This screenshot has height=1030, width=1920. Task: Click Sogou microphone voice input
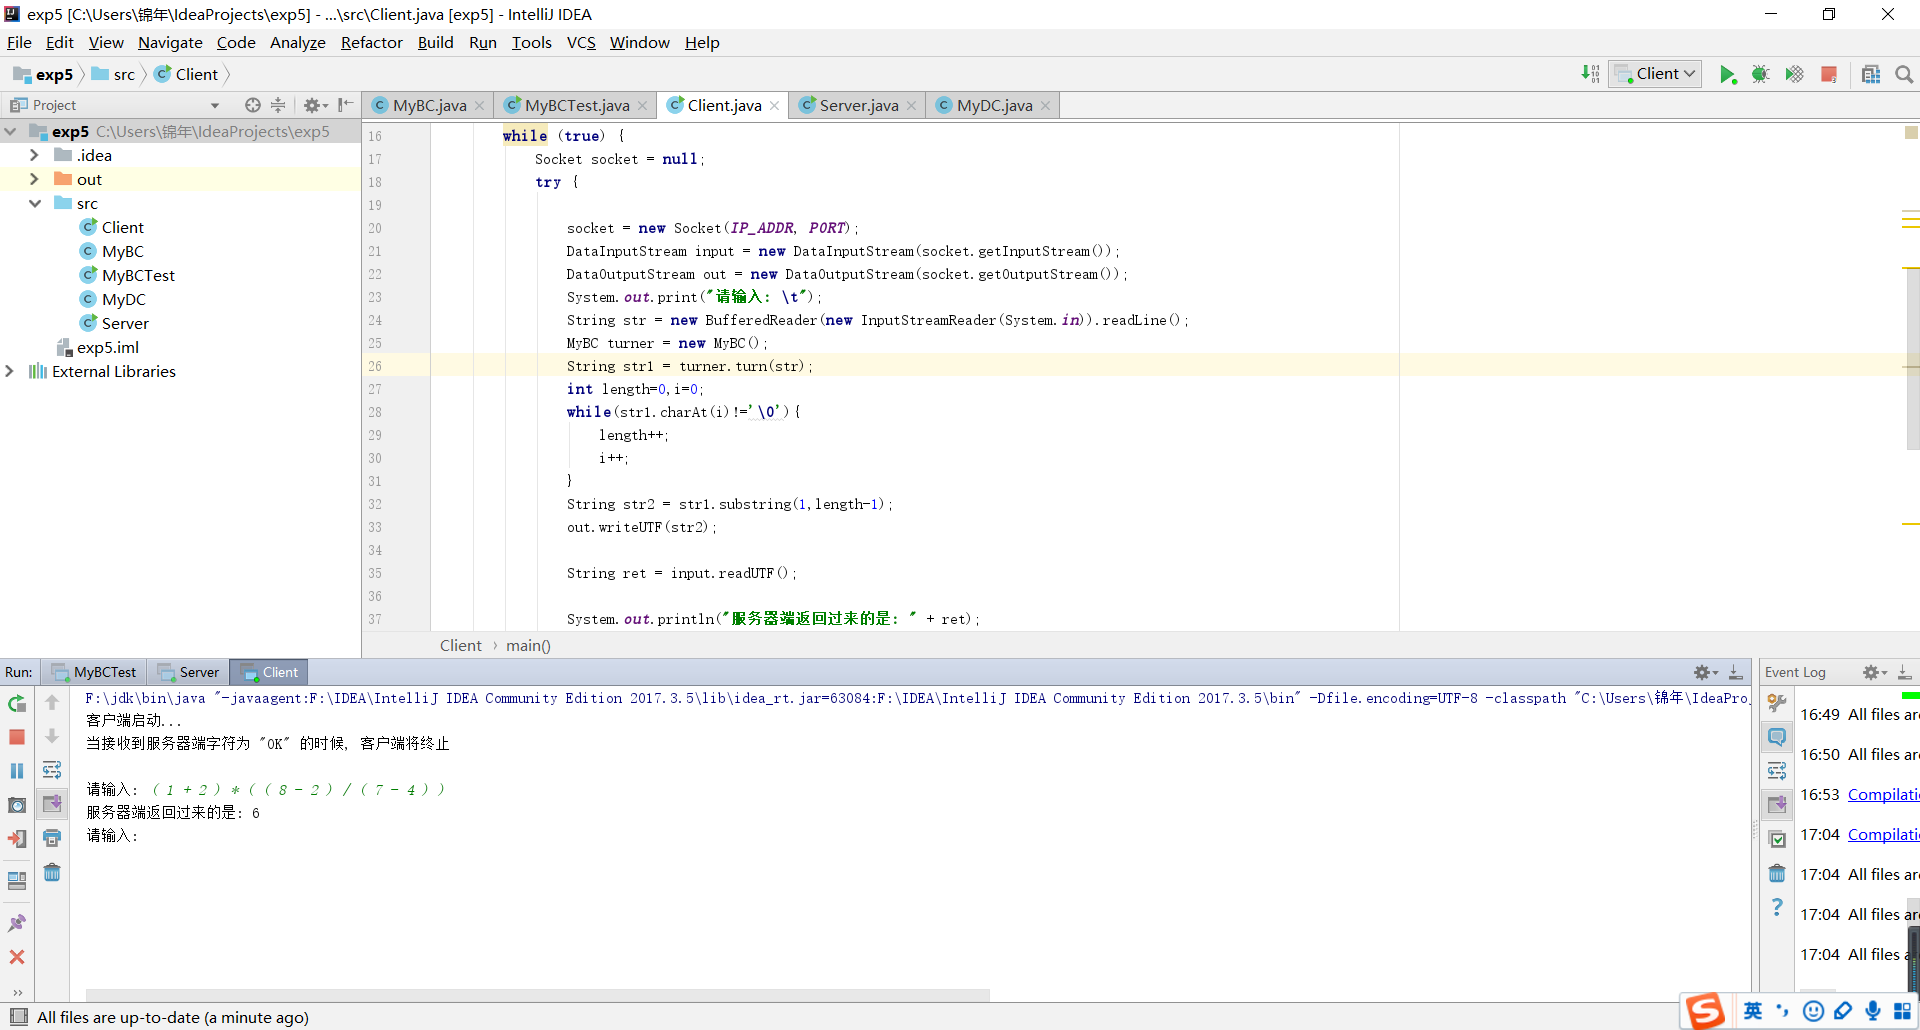[x=1872, y=1011]
